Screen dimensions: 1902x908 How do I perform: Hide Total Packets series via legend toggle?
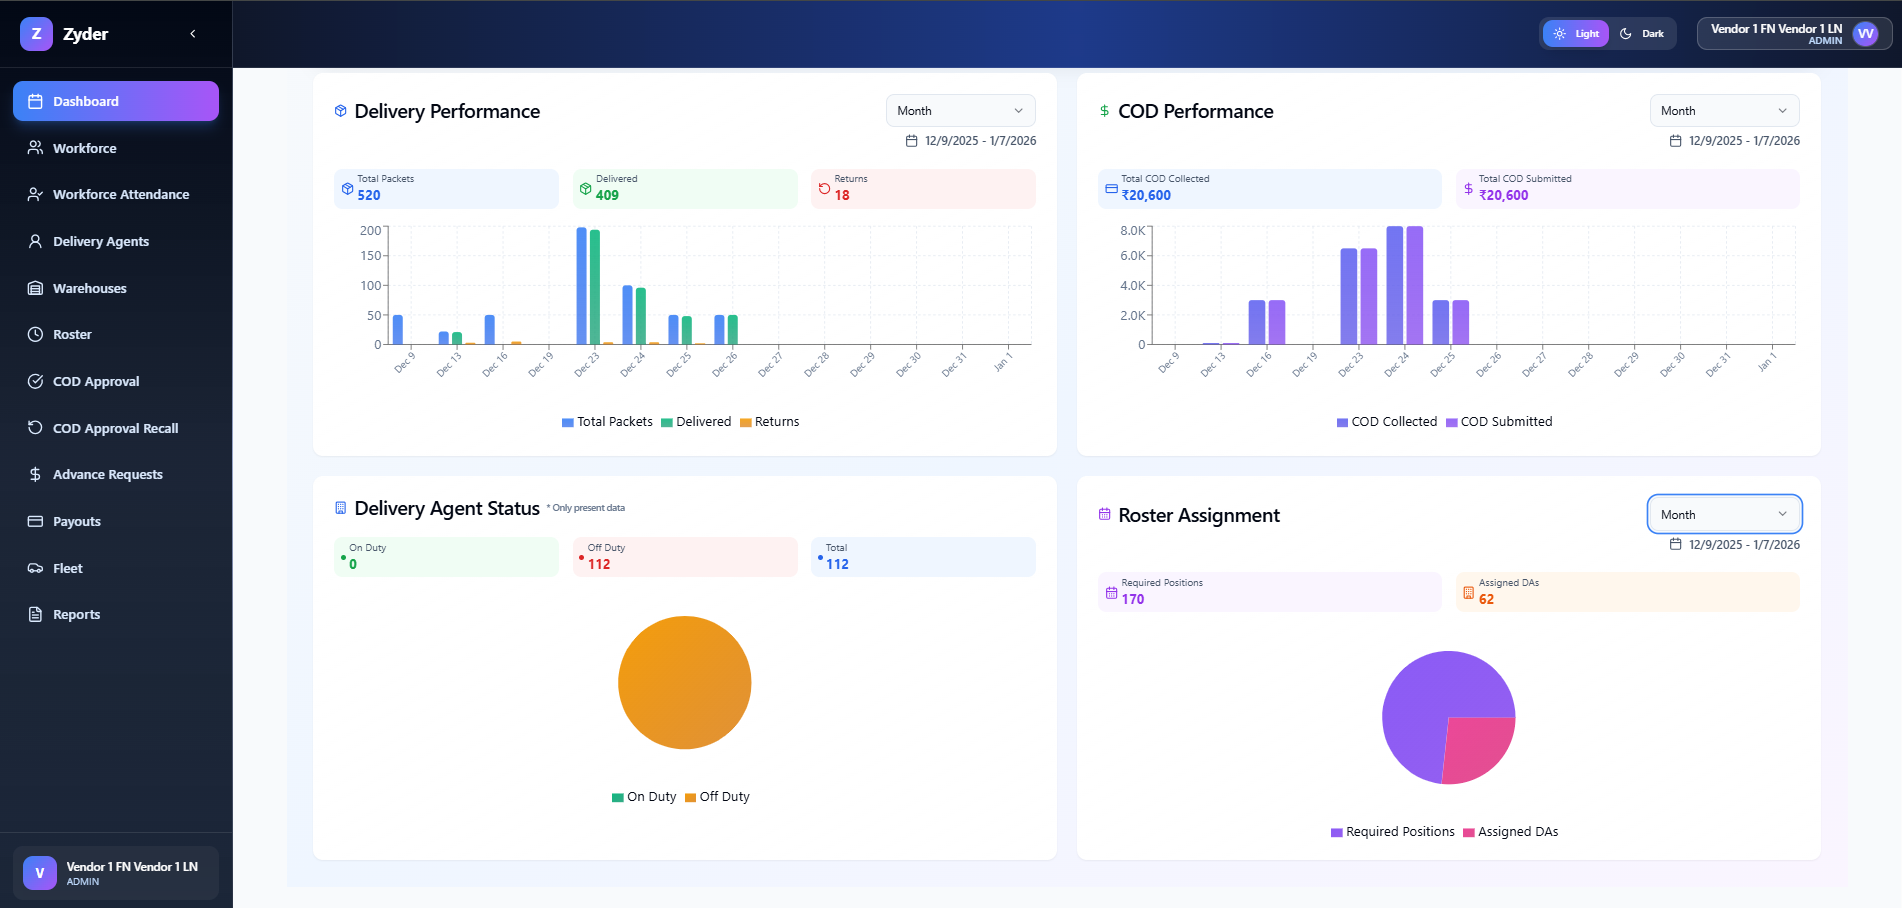[x=607, y=421]
